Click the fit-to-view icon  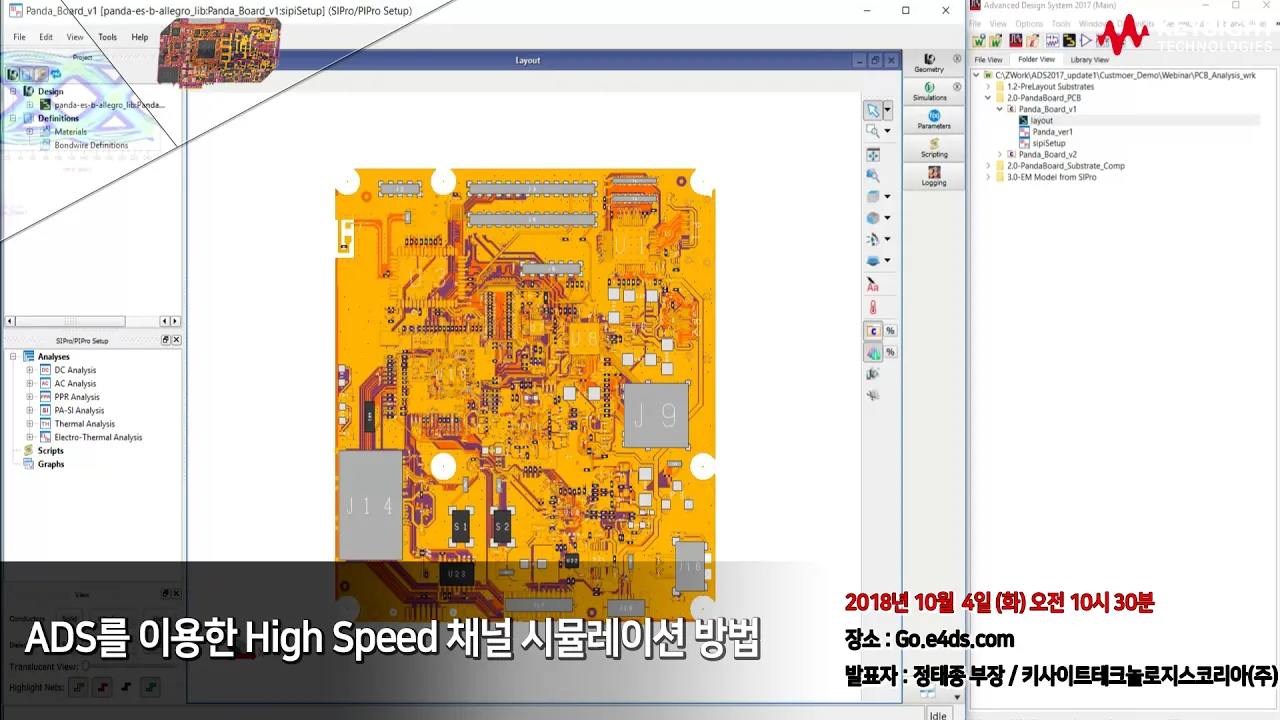click(x=873, y=155)
